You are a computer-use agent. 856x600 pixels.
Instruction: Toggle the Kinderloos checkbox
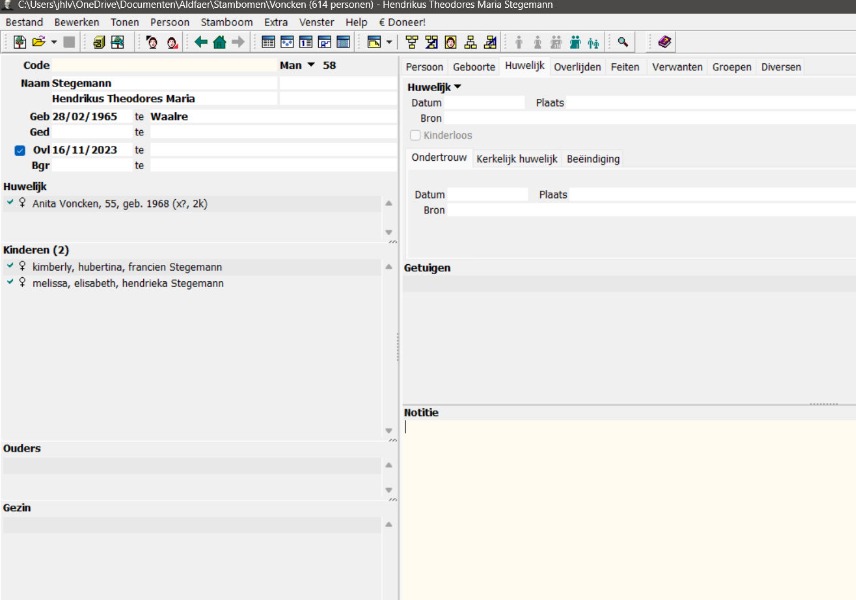(x=416, y=135)
